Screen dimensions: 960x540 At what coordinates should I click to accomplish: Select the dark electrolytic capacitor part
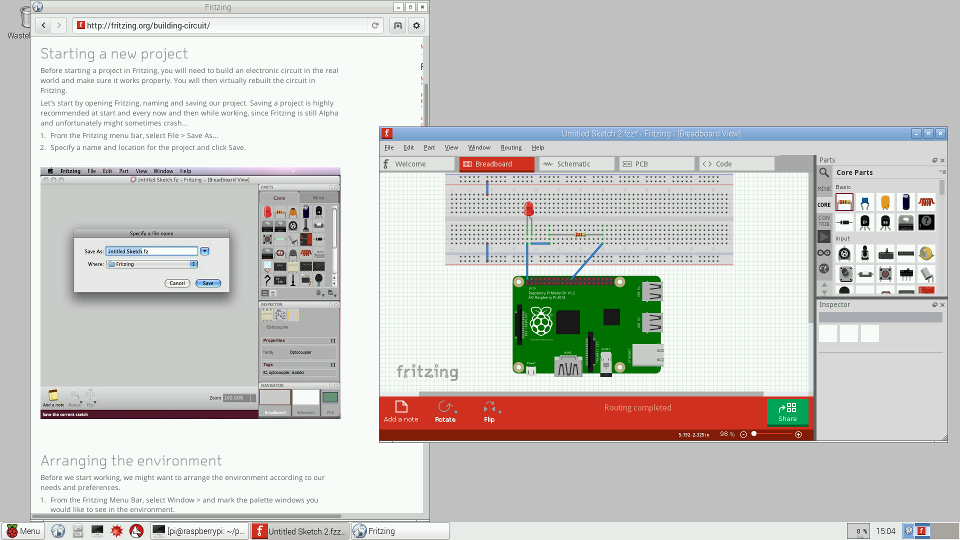(906, 202)
